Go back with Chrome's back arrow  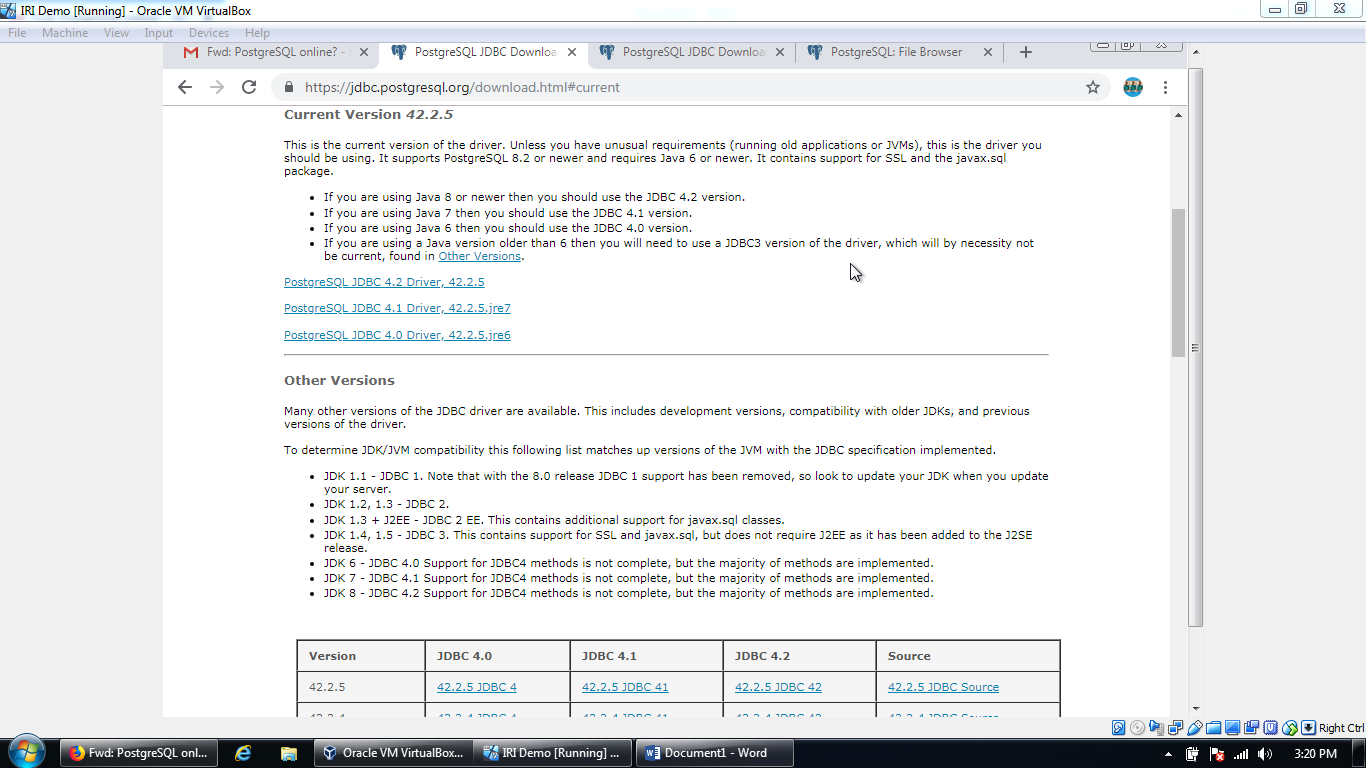184,87
